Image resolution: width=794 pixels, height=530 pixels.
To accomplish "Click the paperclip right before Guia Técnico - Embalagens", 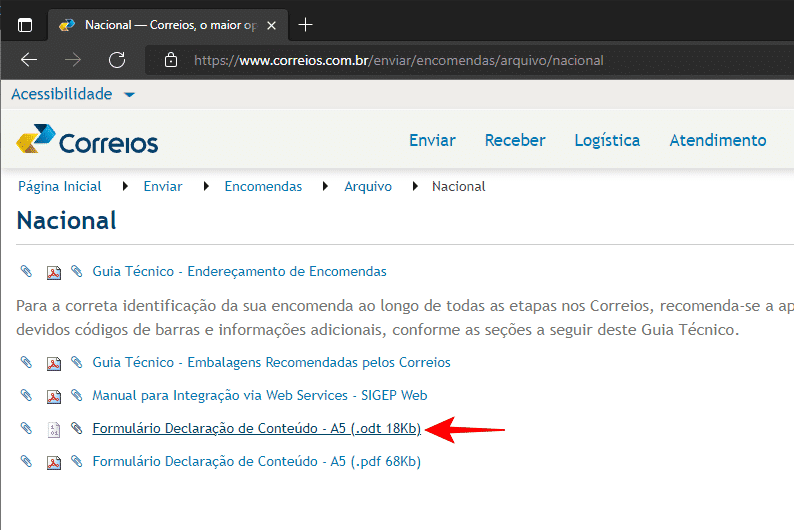I will [x=76, y=362].
